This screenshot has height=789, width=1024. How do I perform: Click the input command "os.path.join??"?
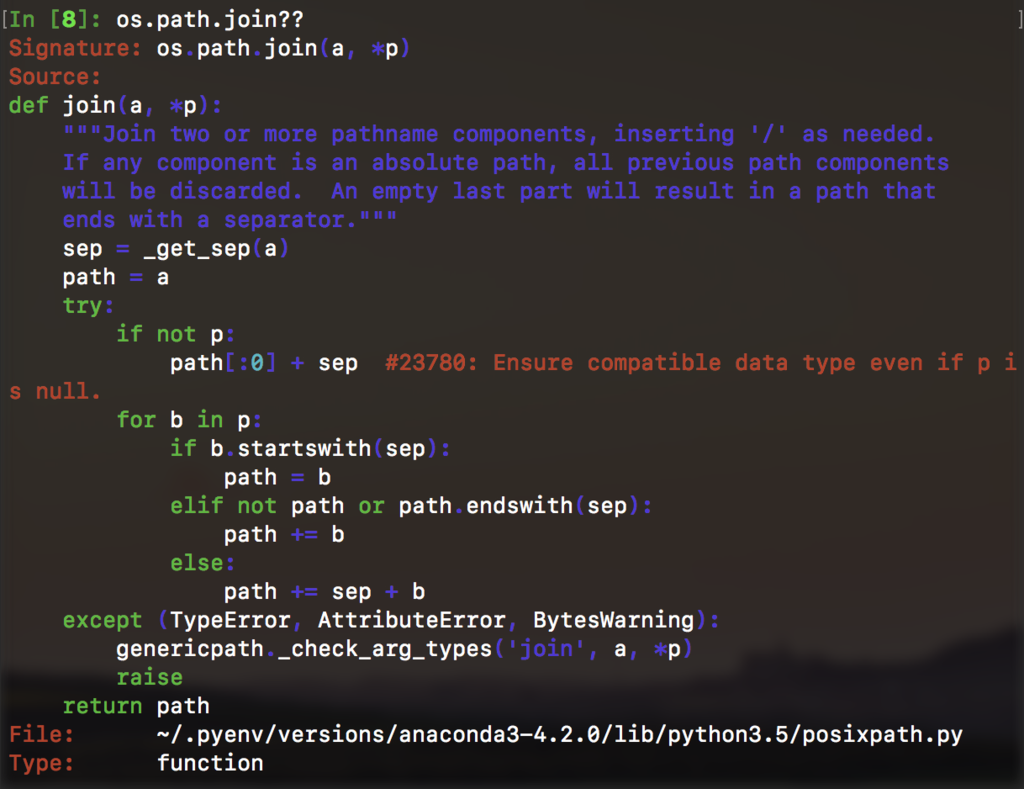(210, 20)
